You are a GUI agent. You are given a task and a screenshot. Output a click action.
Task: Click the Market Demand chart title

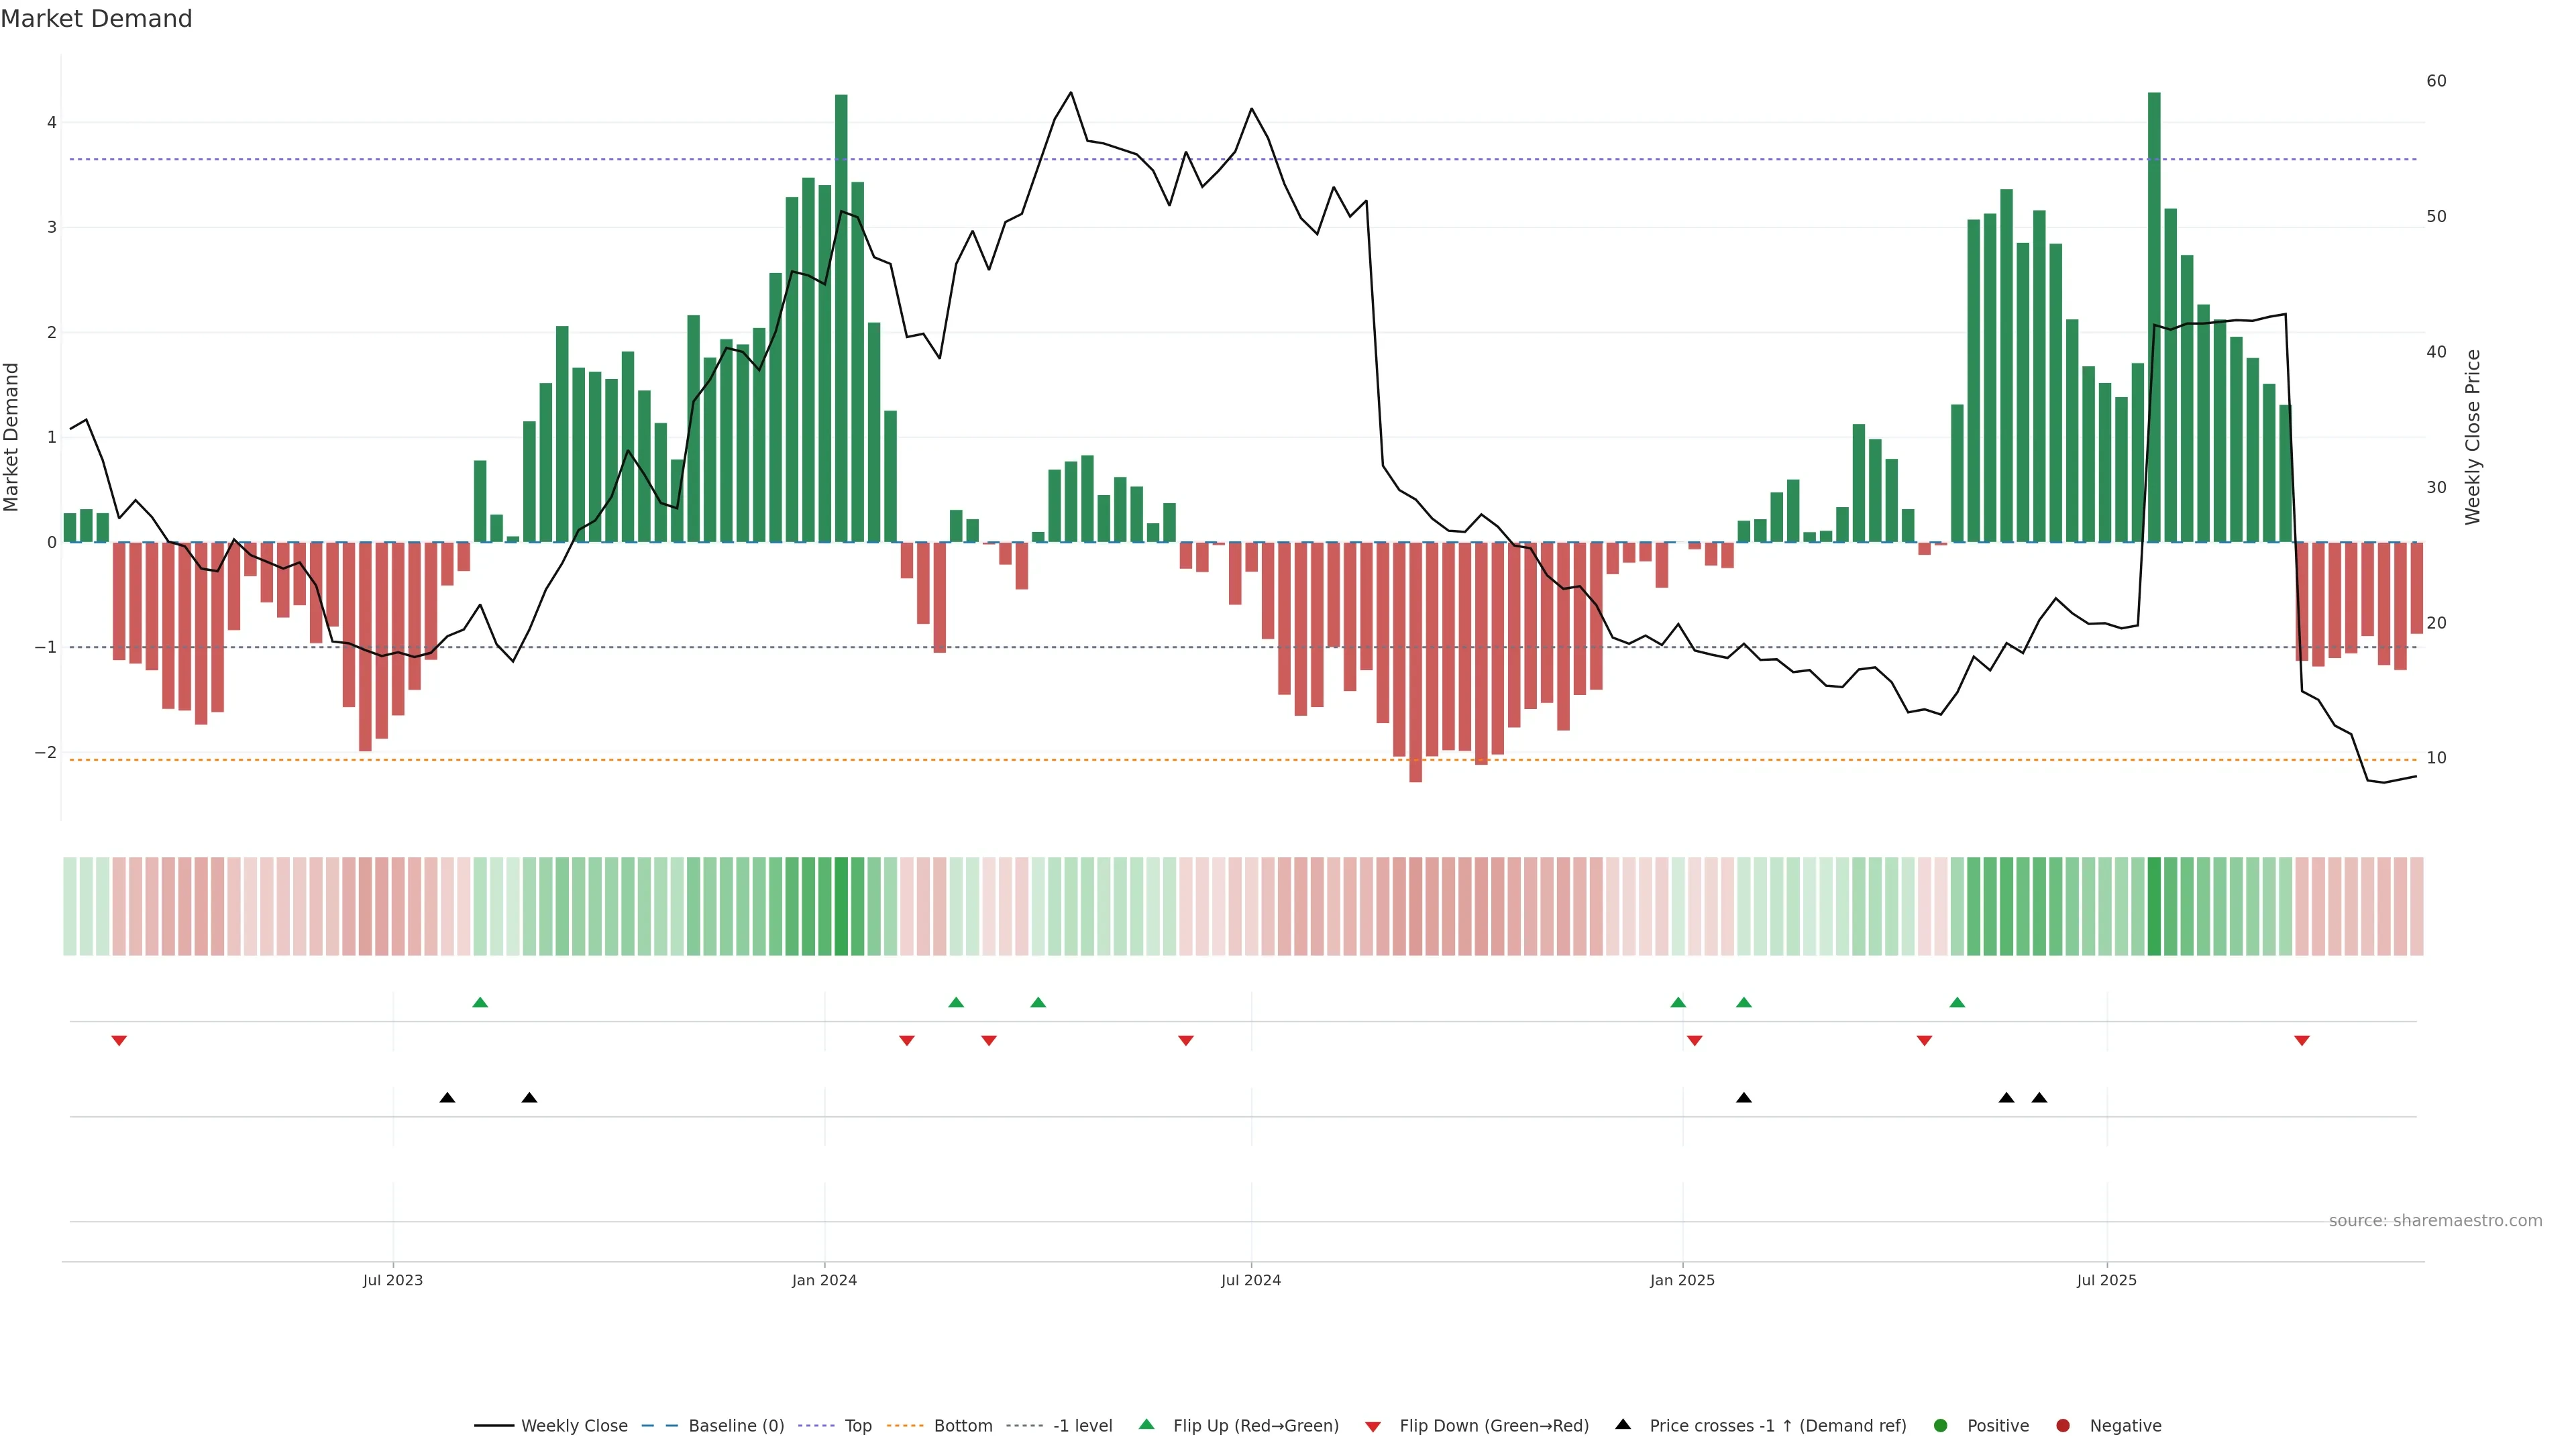coord(96,19)
